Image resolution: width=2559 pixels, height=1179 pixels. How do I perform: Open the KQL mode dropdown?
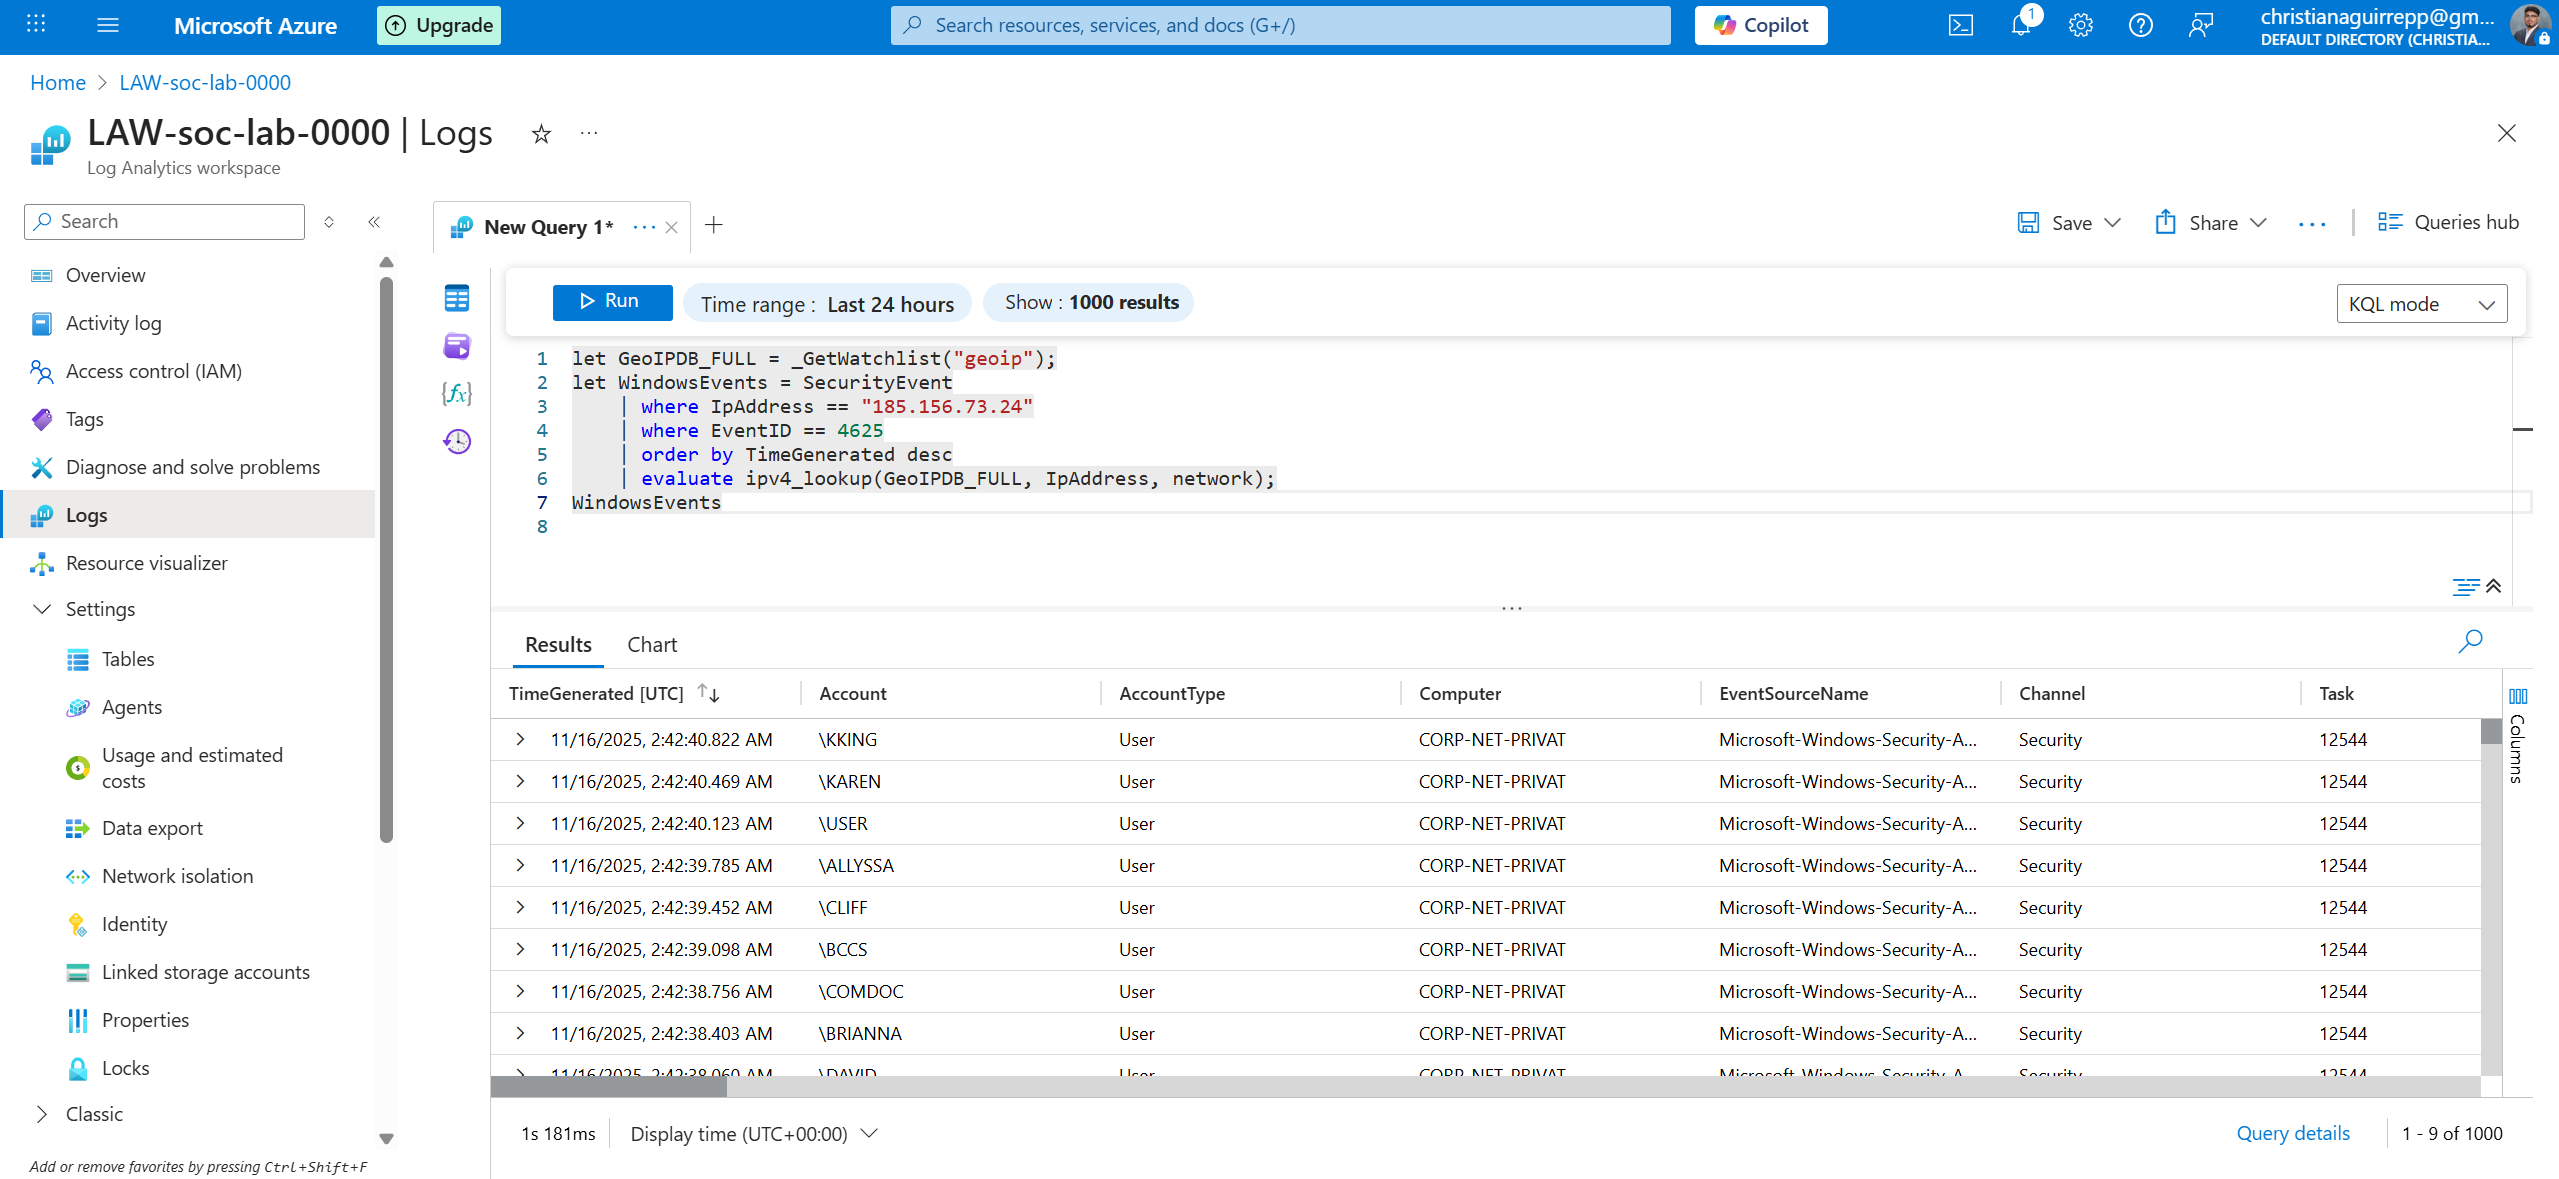2421,303
